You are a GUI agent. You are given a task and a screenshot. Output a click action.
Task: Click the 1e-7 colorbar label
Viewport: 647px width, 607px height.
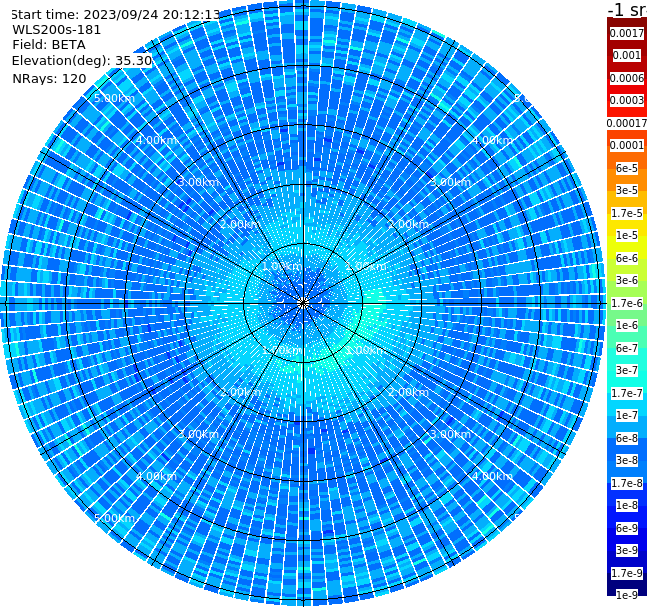[x=626, y=415]
